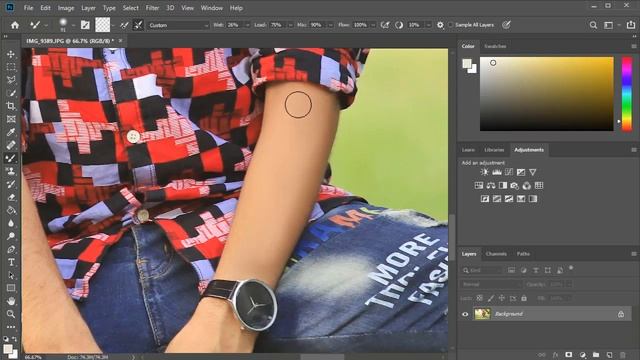Select the Rectangular Marquee tool

tap(11, 67)
